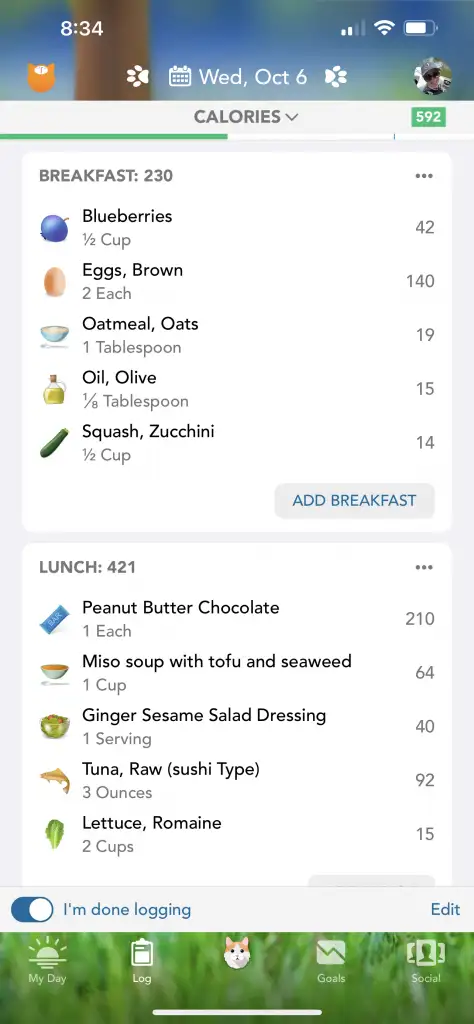Open the calendar date picker icon

(x=180, y=77)
